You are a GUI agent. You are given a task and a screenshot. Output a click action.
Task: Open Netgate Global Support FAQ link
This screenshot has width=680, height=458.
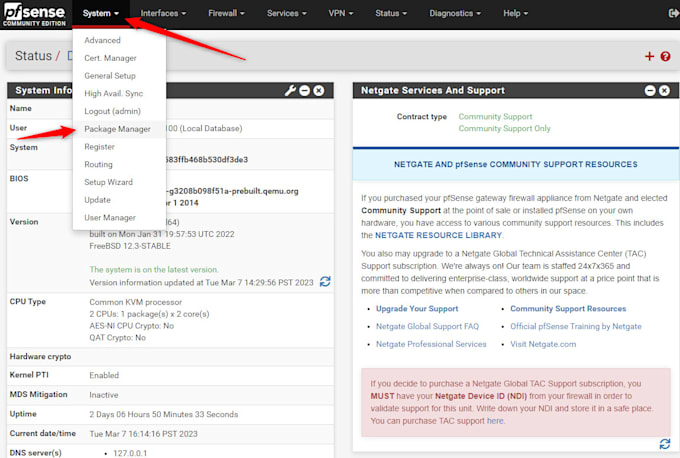(x=427, y=327)
